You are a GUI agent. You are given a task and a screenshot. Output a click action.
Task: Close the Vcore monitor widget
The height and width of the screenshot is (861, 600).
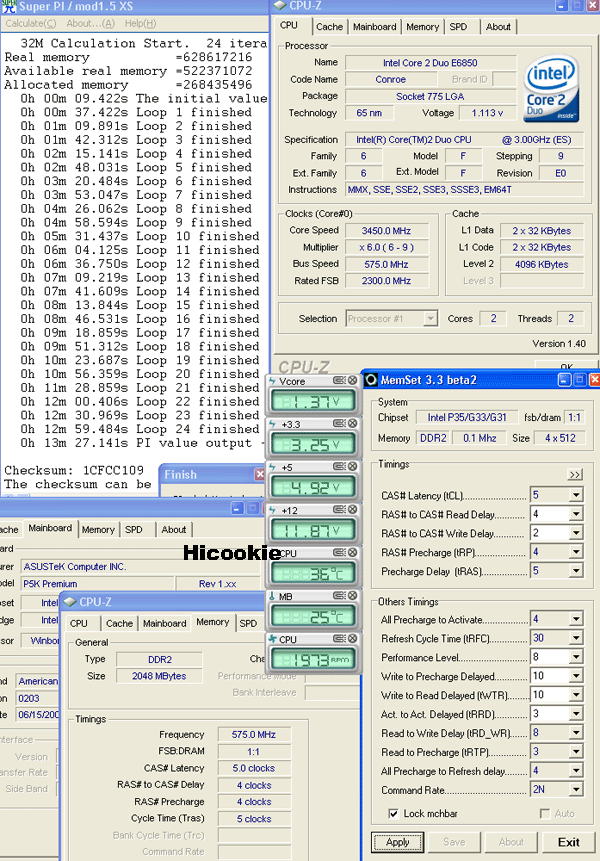pyautogui.click(x=352, y=381)
